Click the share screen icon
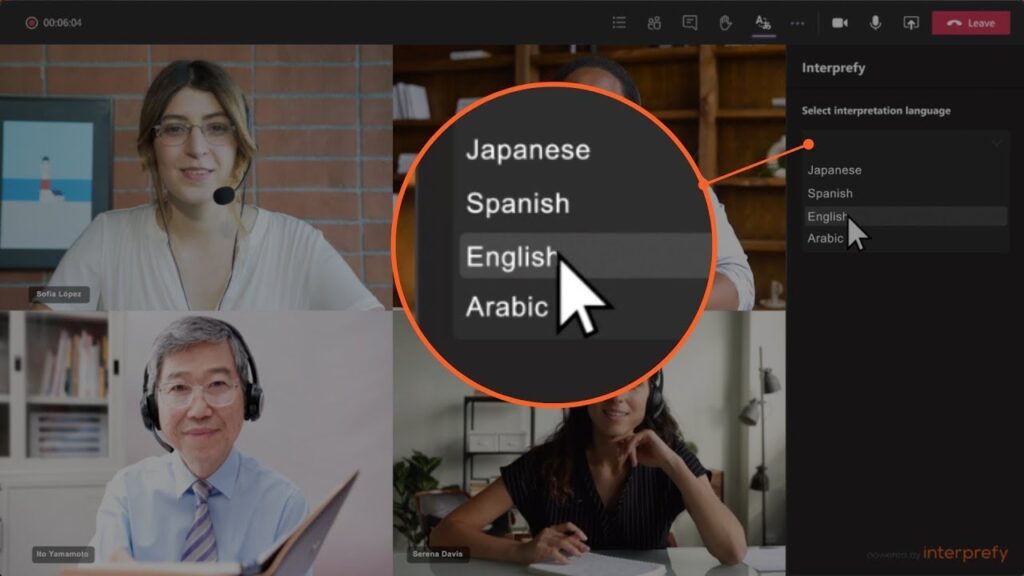Viewport: 1024px width, 576px height. pyautogui.click(x=910, y=23)
